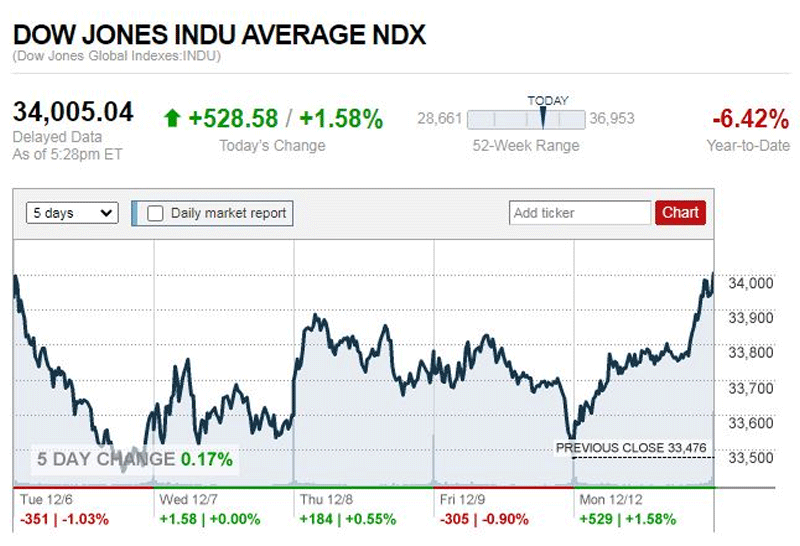The height and width of the screenshot is (546, 800).
Task: Click the 34,005.04 index price
Action: (73, 111)
